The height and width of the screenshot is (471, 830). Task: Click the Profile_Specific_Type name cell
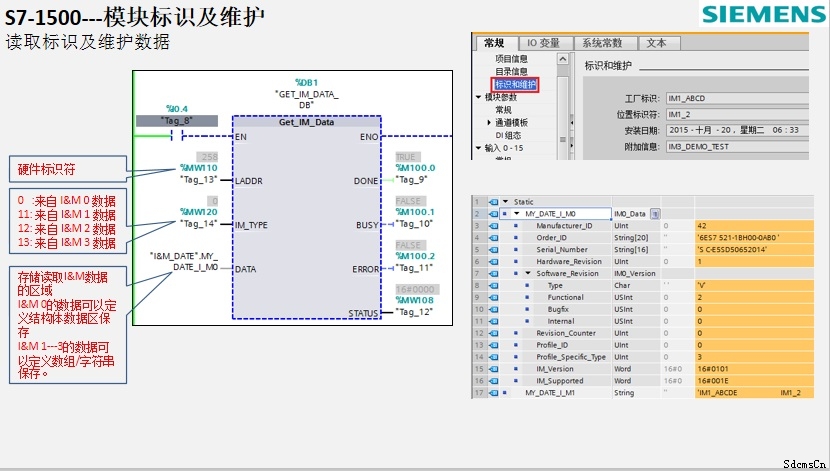[571, 357]
